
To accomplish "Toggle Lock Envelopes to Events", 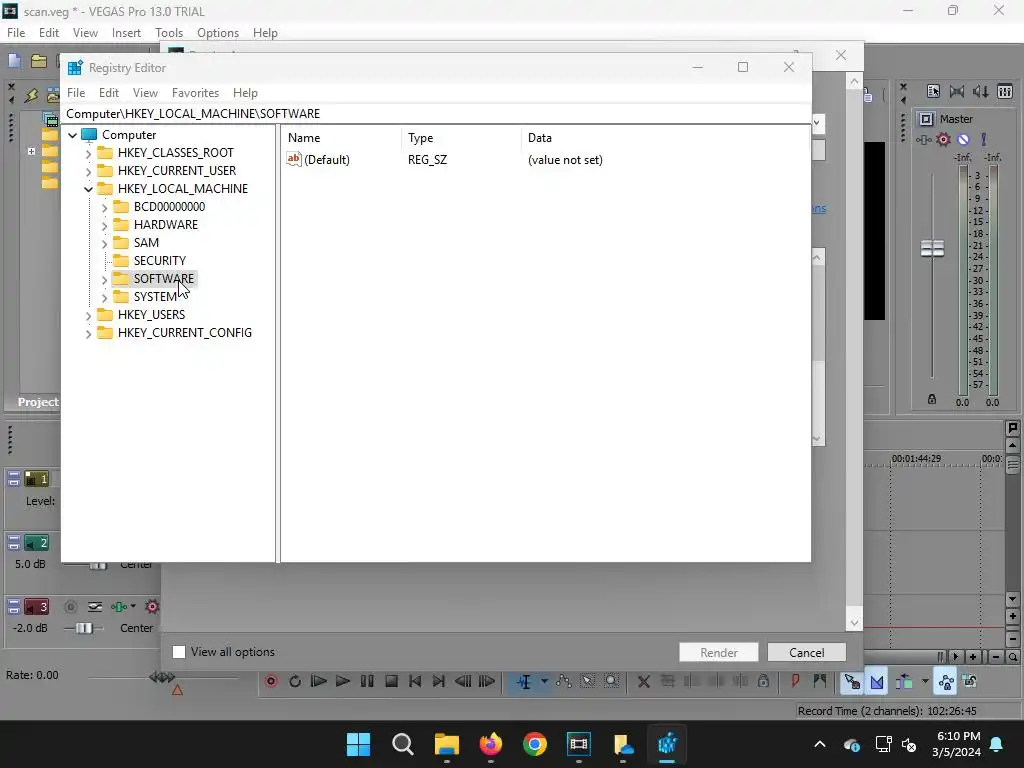I will tap(946, 682).
